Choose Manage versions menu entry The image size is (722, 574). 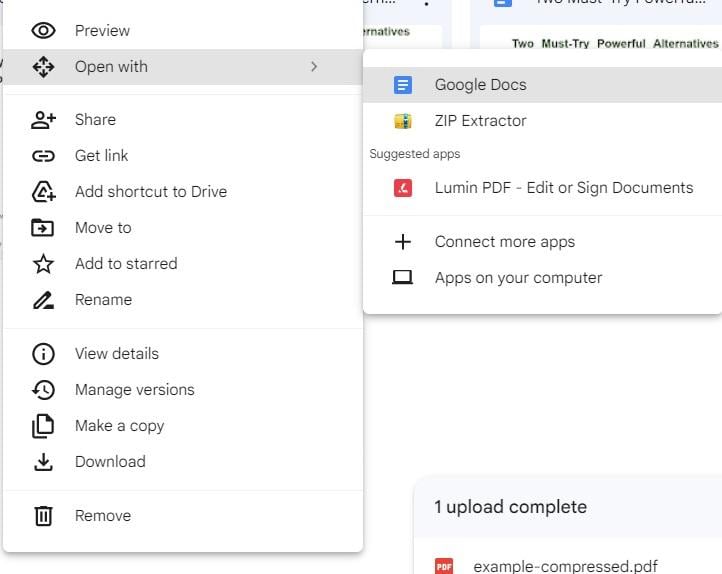tap(134, 390)
